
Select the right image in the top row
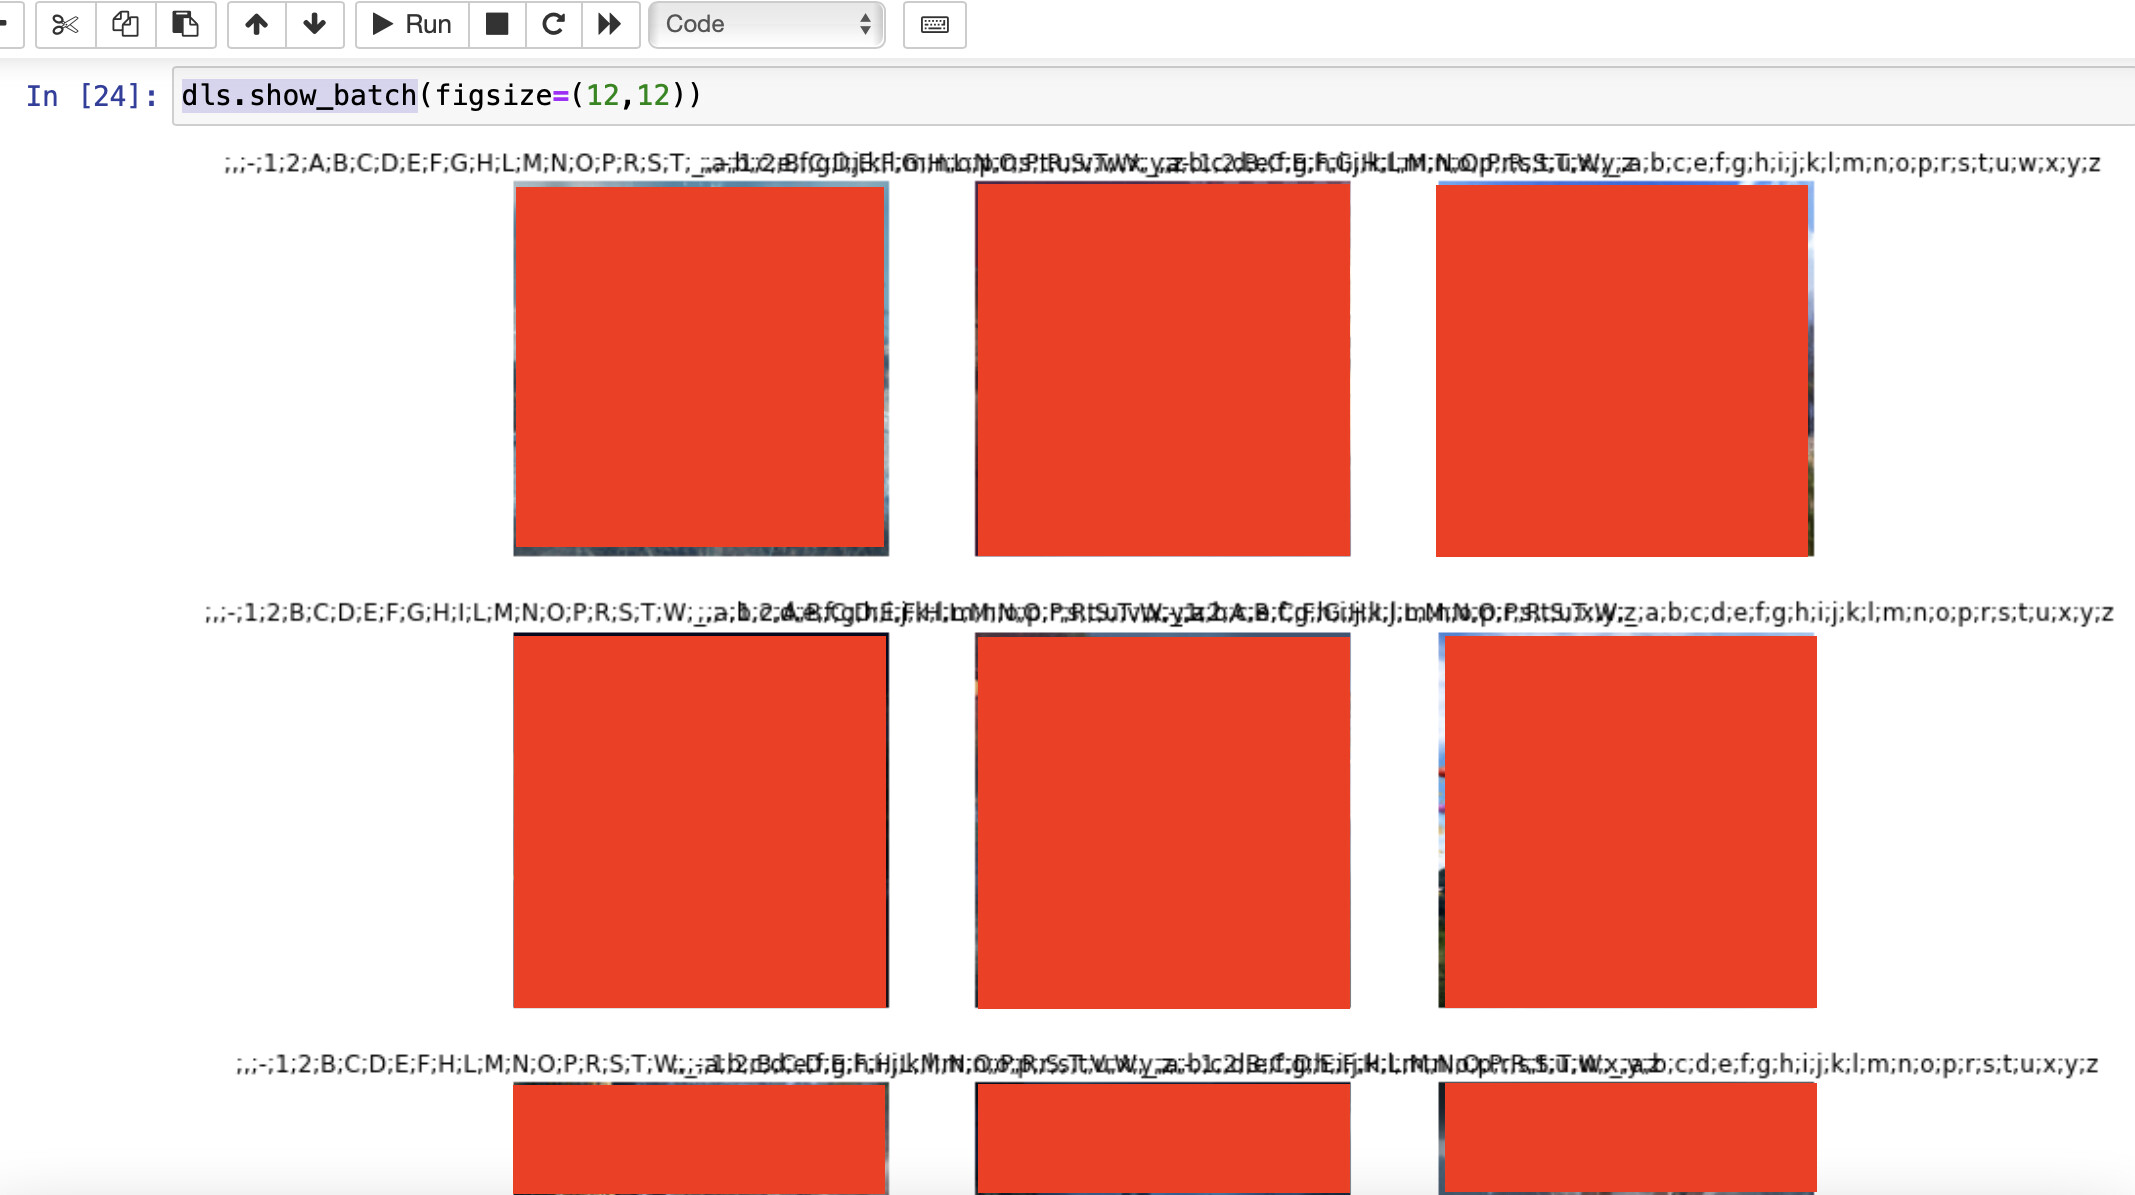coord(1624,368)
